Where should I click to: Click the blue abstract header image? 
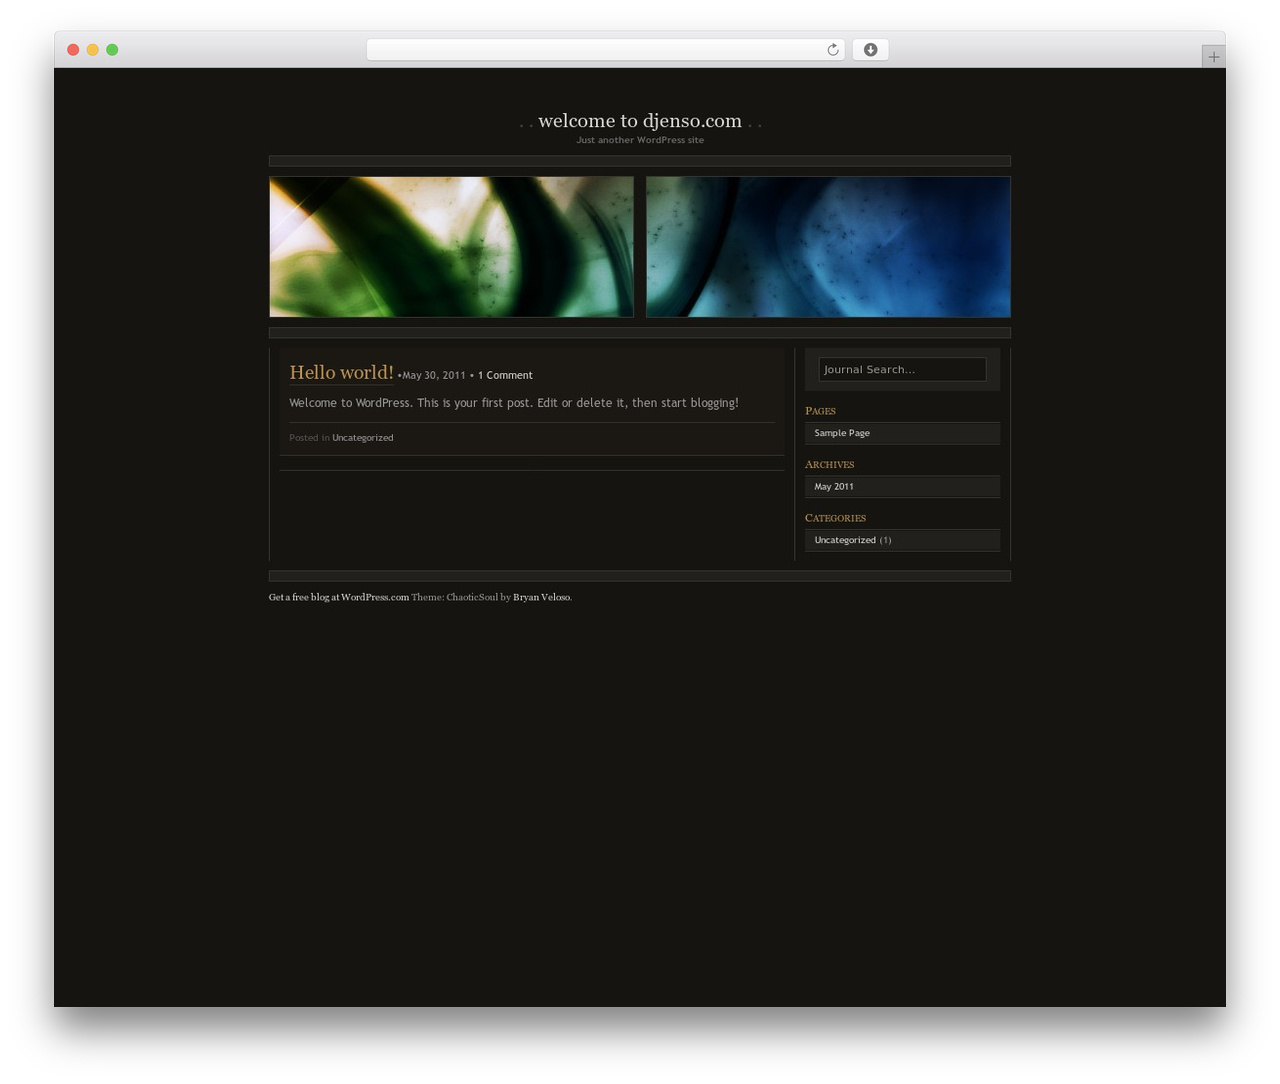[828, 247]
